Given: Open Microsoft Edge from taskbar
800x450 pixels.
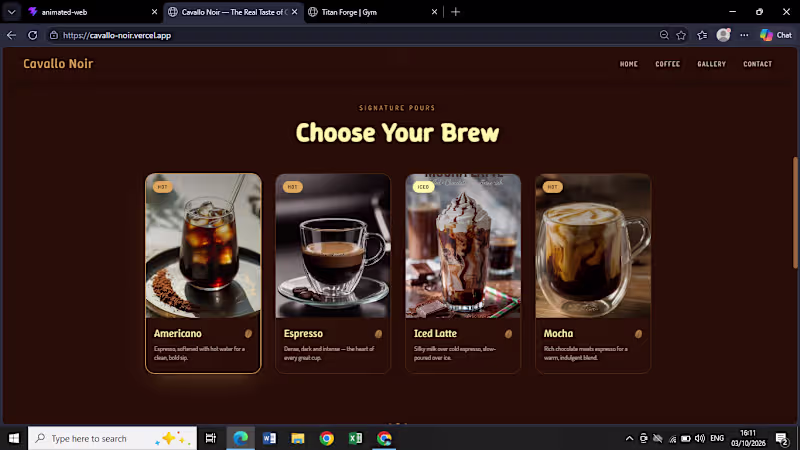Looking at the screenshot, I should [x=240, y=438].
